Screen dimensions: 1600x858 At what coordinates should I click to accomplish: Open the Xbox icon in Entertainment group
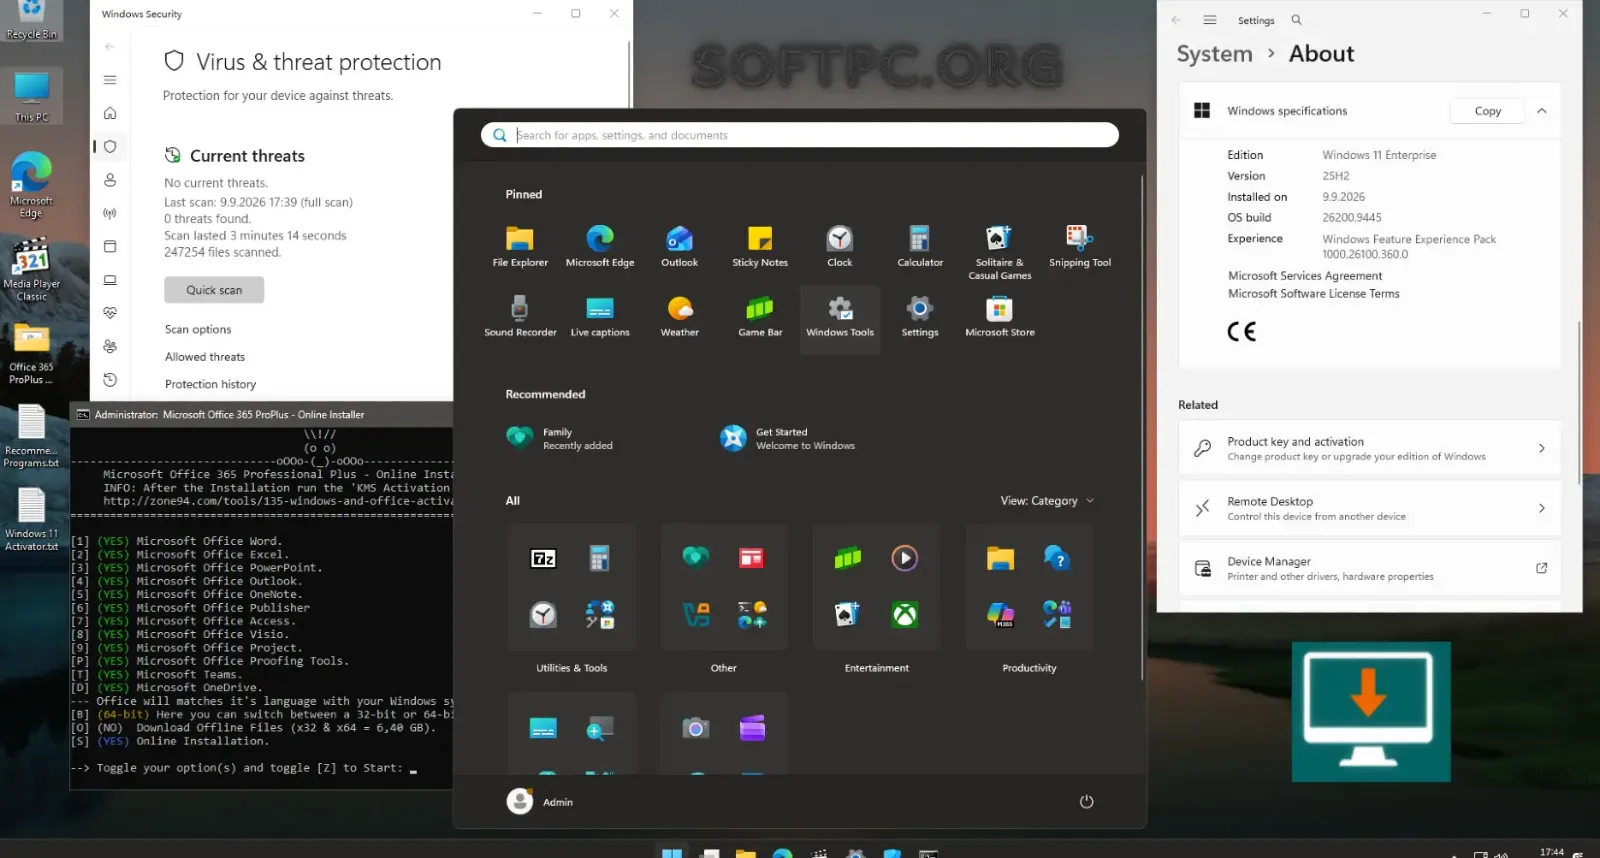[905, 615]
